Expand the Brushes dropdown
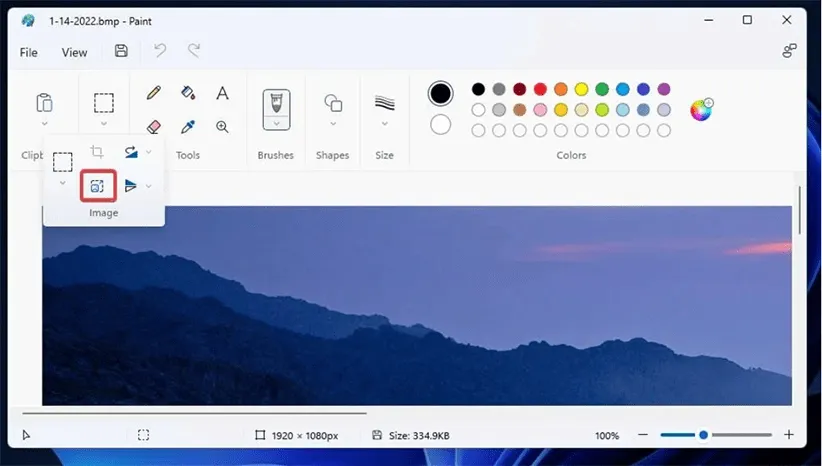This screenshot has width=822, height=466. point(276,124)
